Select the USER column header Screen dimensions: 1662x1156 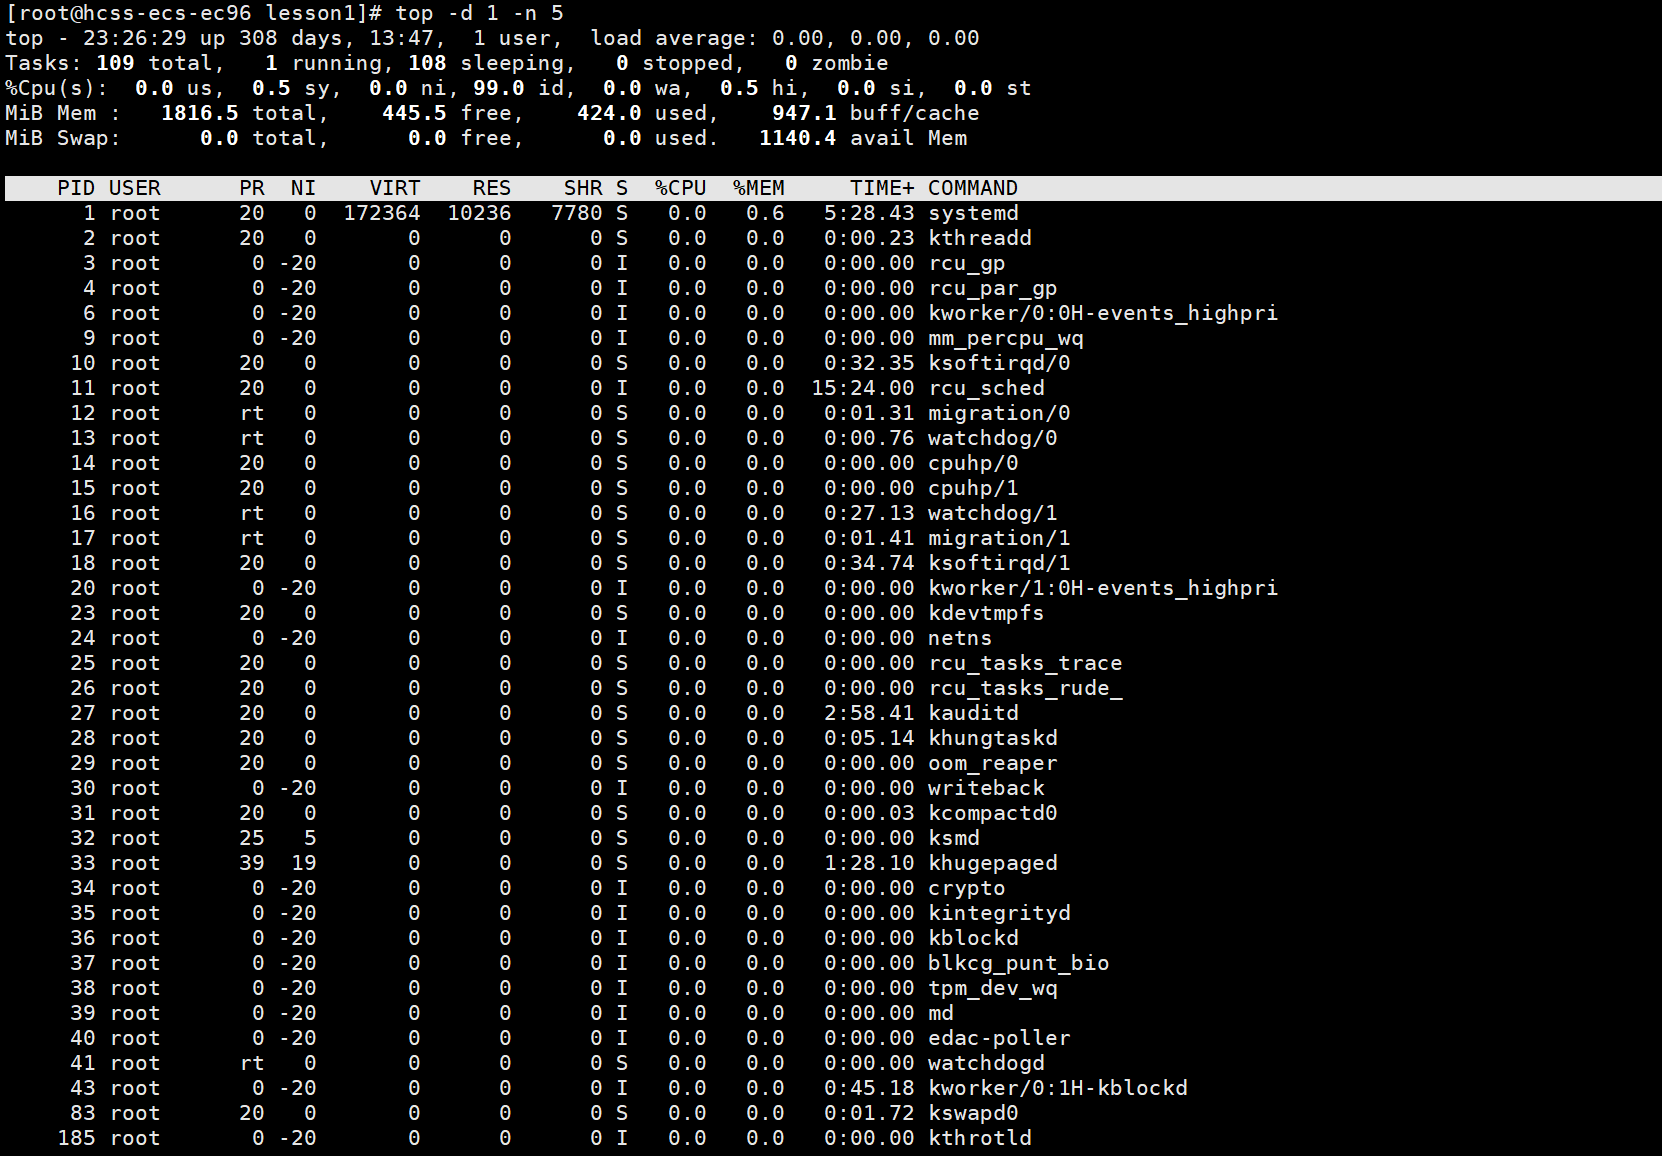pos(135,188)
